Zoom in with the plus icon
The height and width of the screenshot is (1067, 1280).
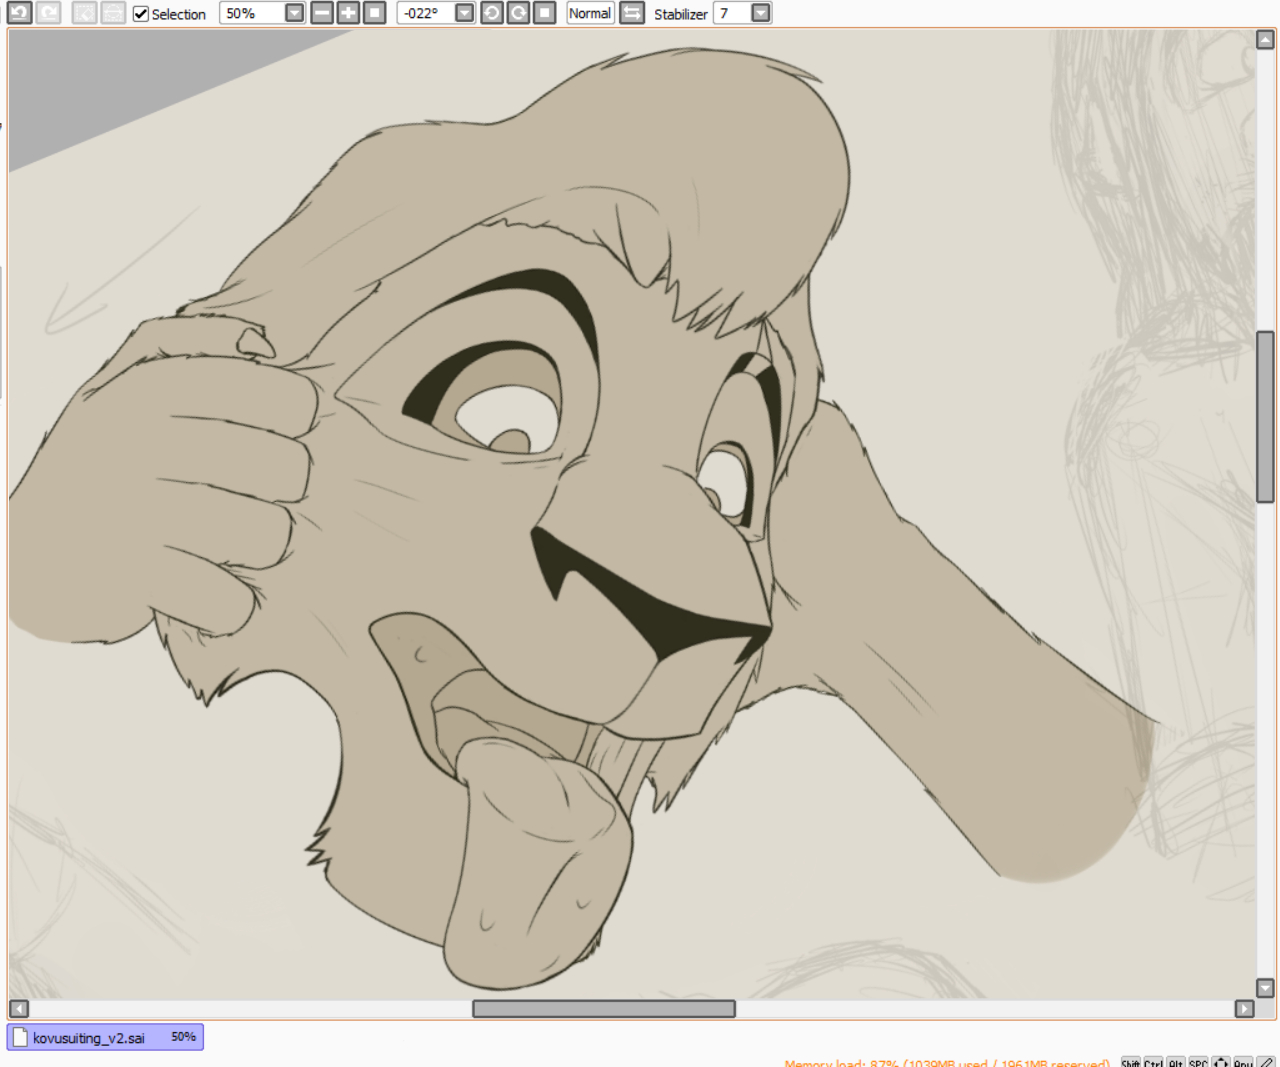[x=348, y=13]
